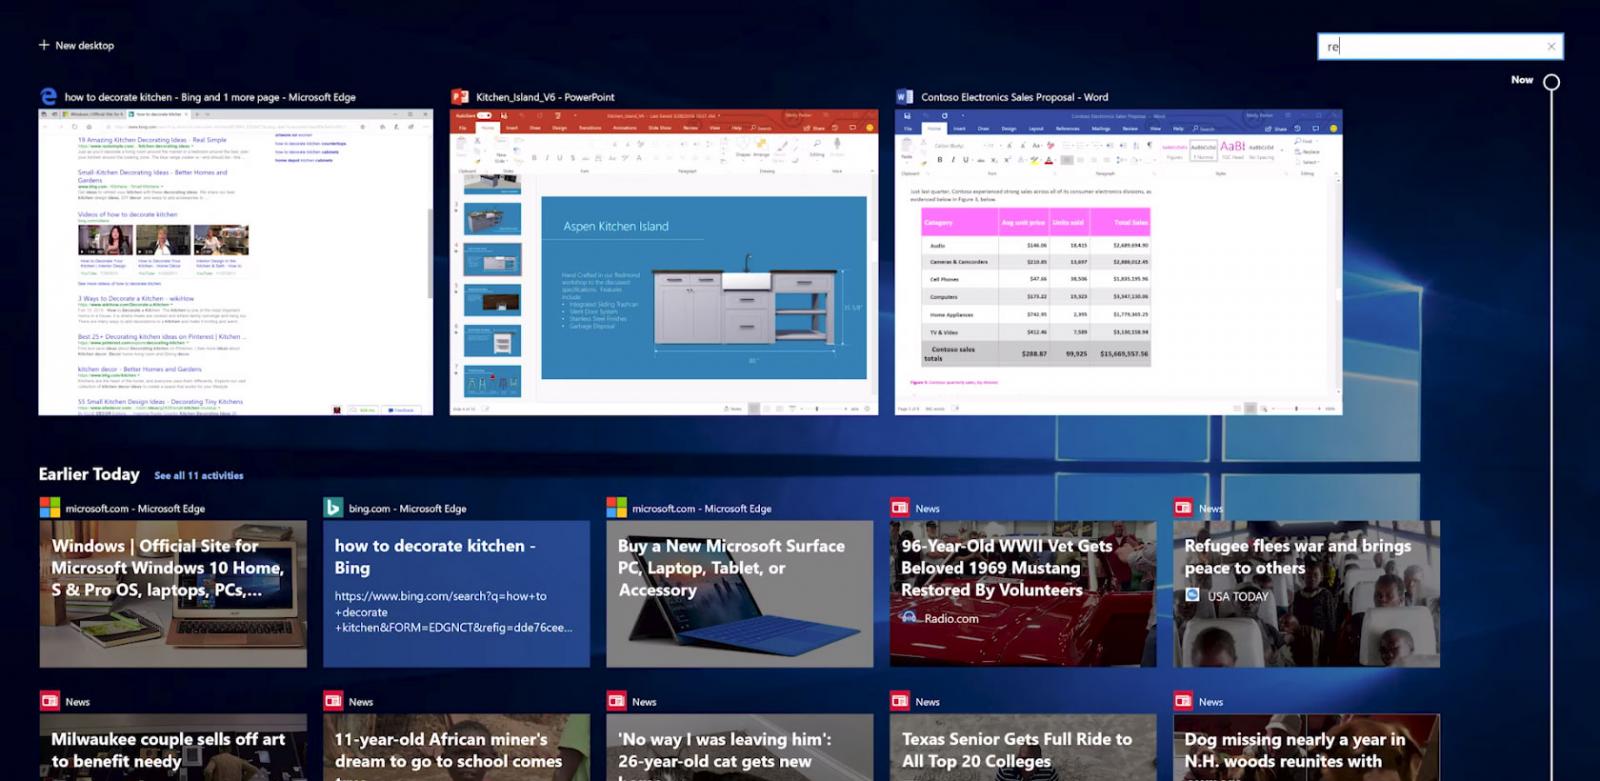Click the 'Contoso Electronics Sales Proposal - Word' title
Screen dimensions: 1600x781
click(1014, 97)
